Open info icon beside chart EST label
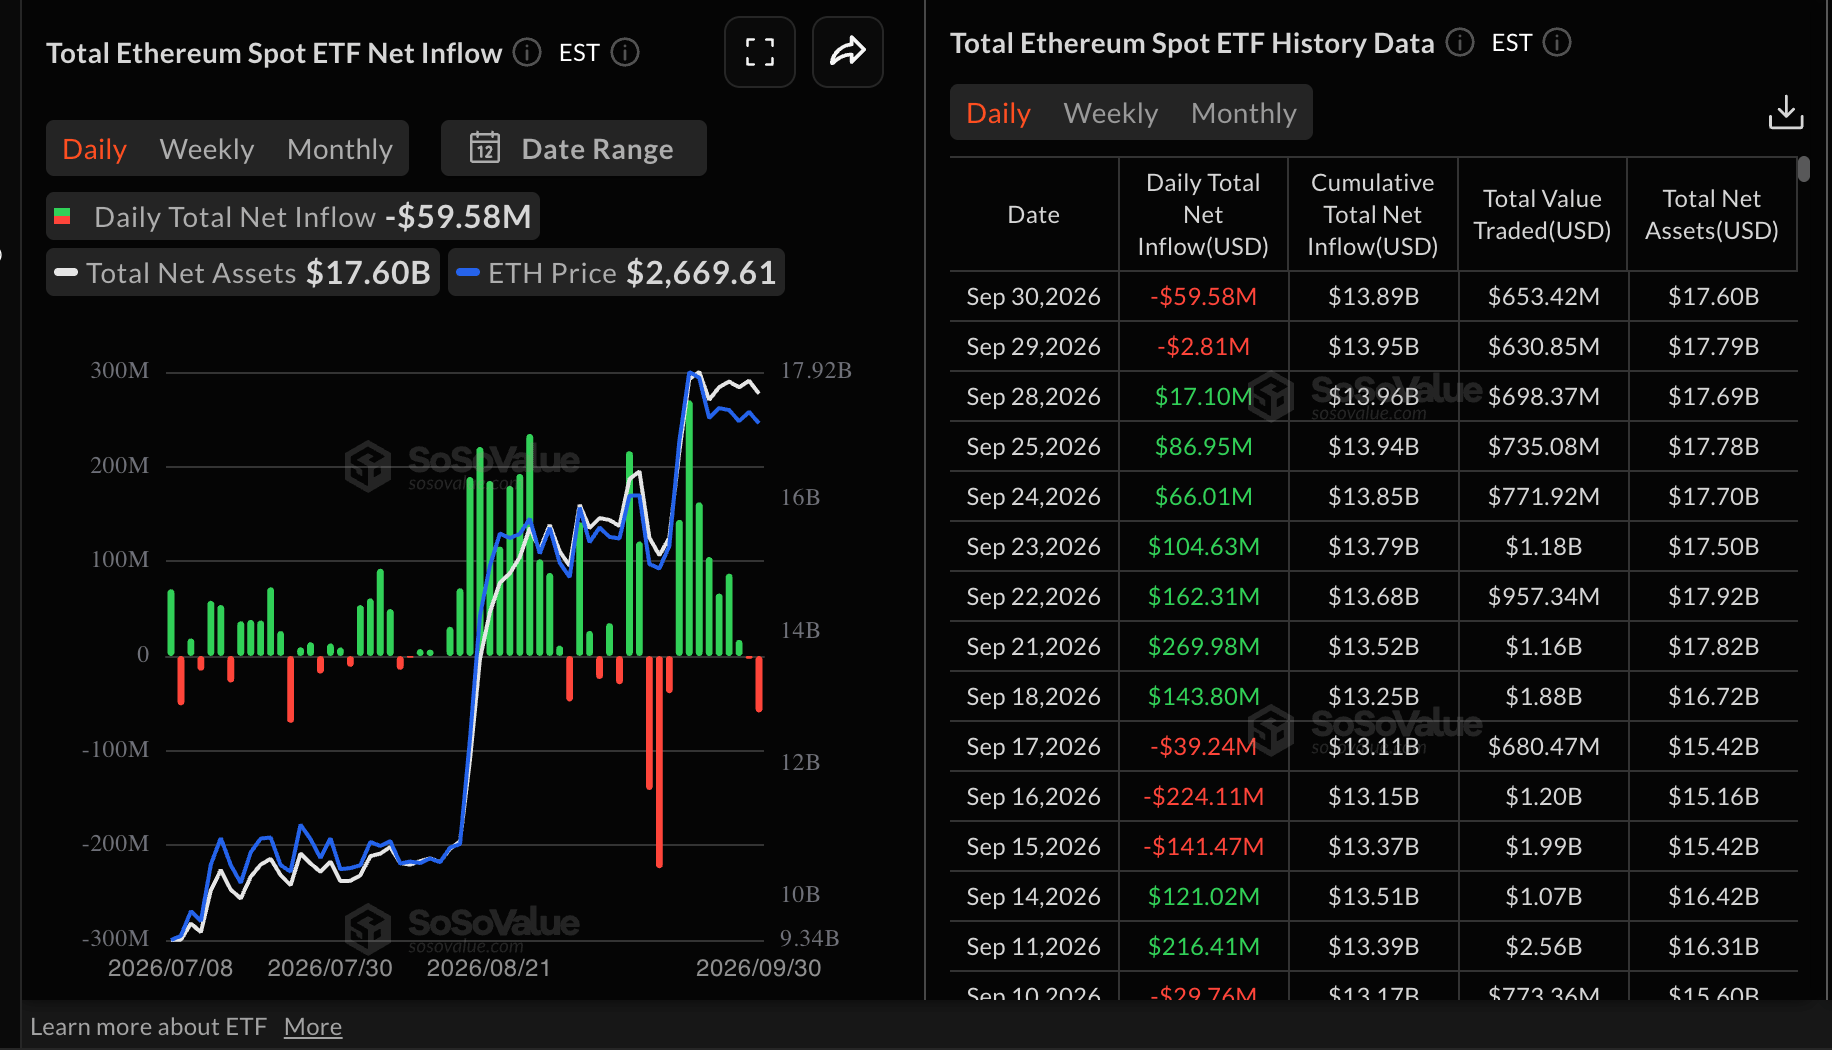Image resolution: width=1832 pixels, height=1050 pixels. (625, 52)
